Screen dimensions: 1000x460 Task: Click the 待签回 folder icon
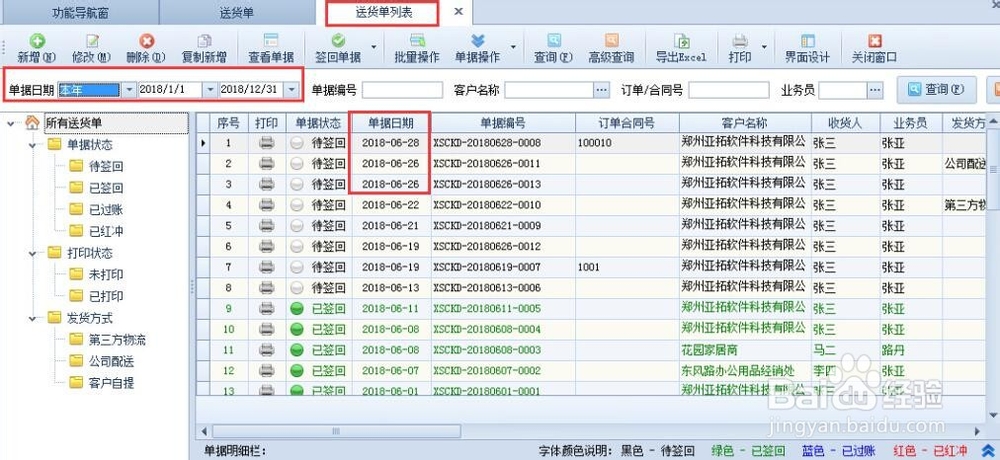(x=77, y=166)
